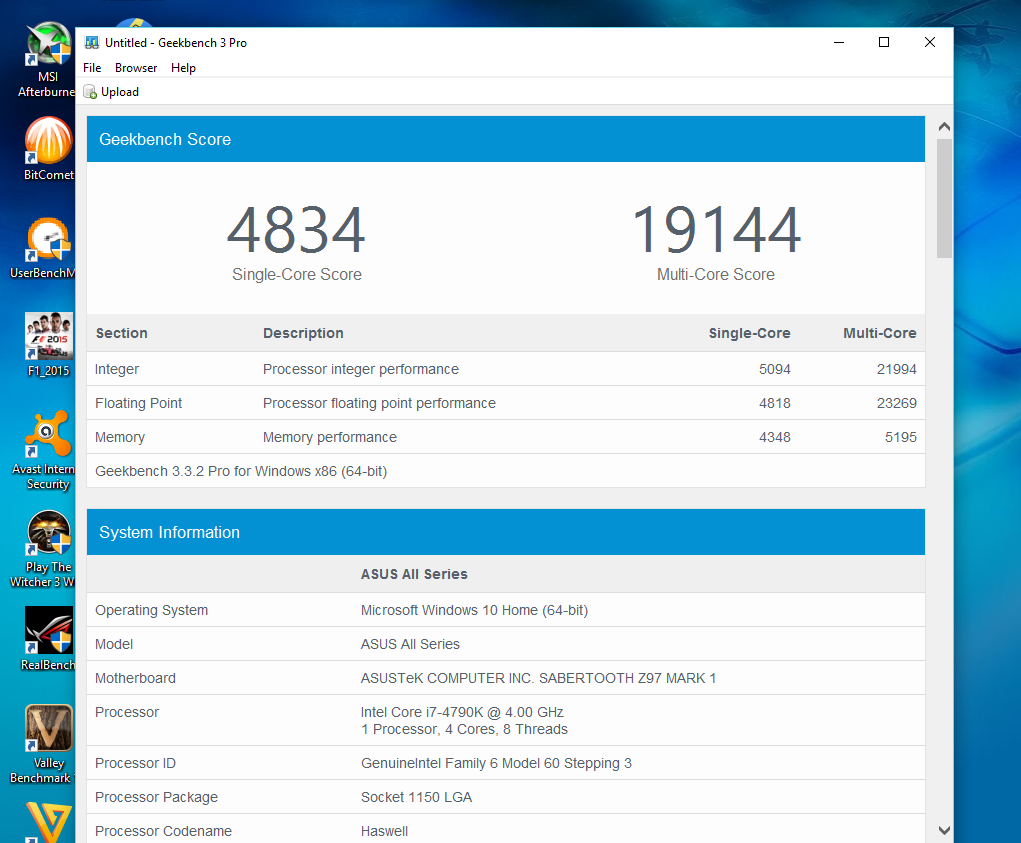Viewport: 1021px width, 843px height.
Task: Click the Geekbench app icon in title bar
Action: 92,43
